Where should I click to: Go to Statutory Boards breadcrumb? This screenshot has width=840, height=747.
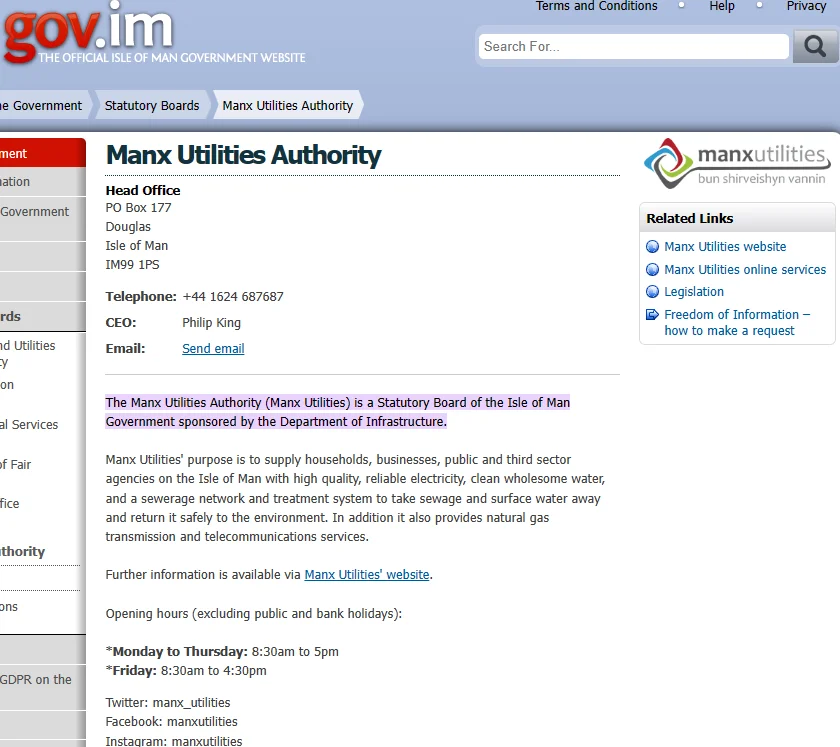(152, 106)
